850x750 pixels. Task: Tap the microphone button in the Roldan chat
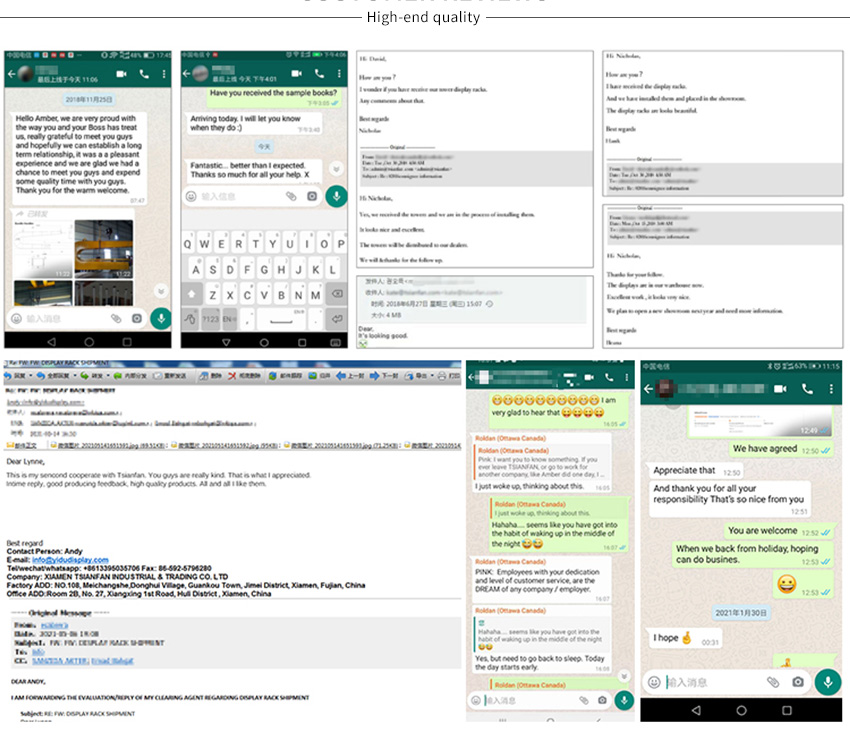click(624, 700)
